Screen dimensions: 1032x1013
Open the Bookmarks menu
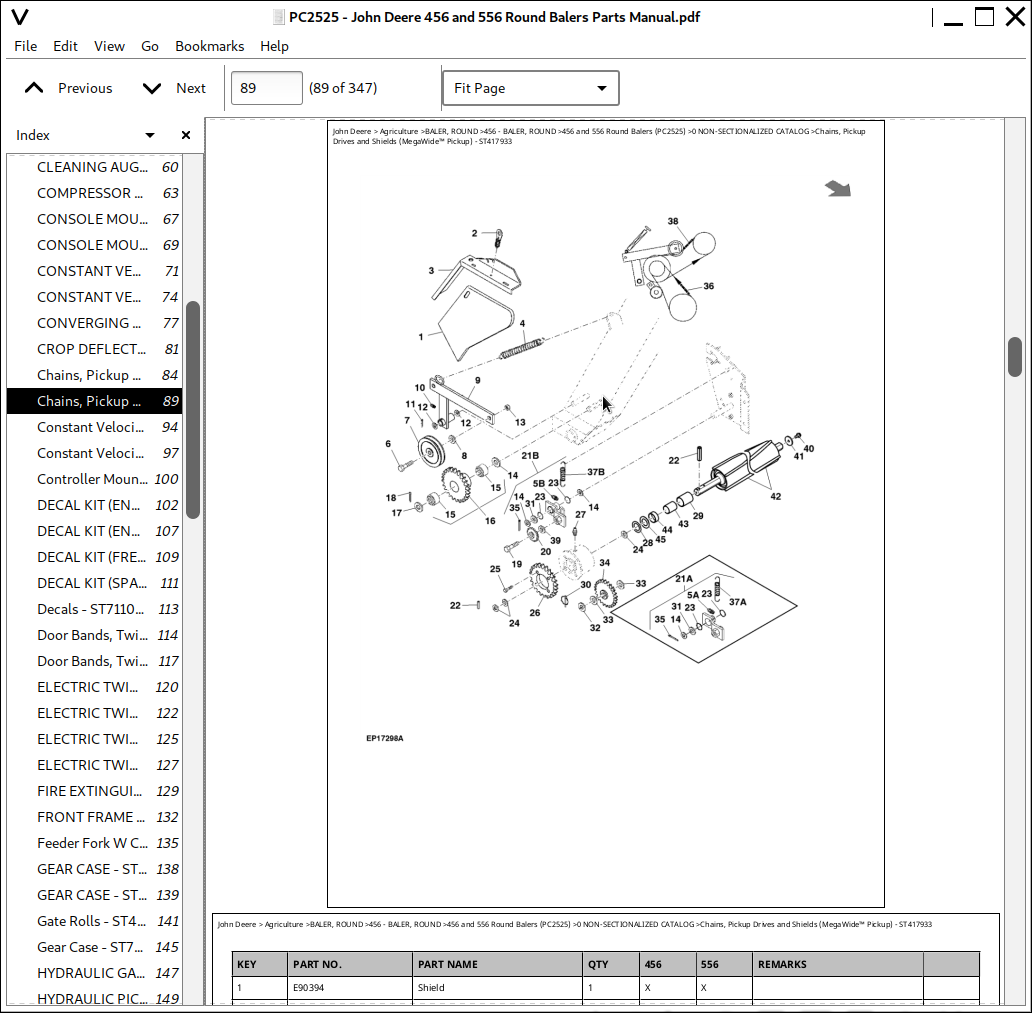(209, 46)
